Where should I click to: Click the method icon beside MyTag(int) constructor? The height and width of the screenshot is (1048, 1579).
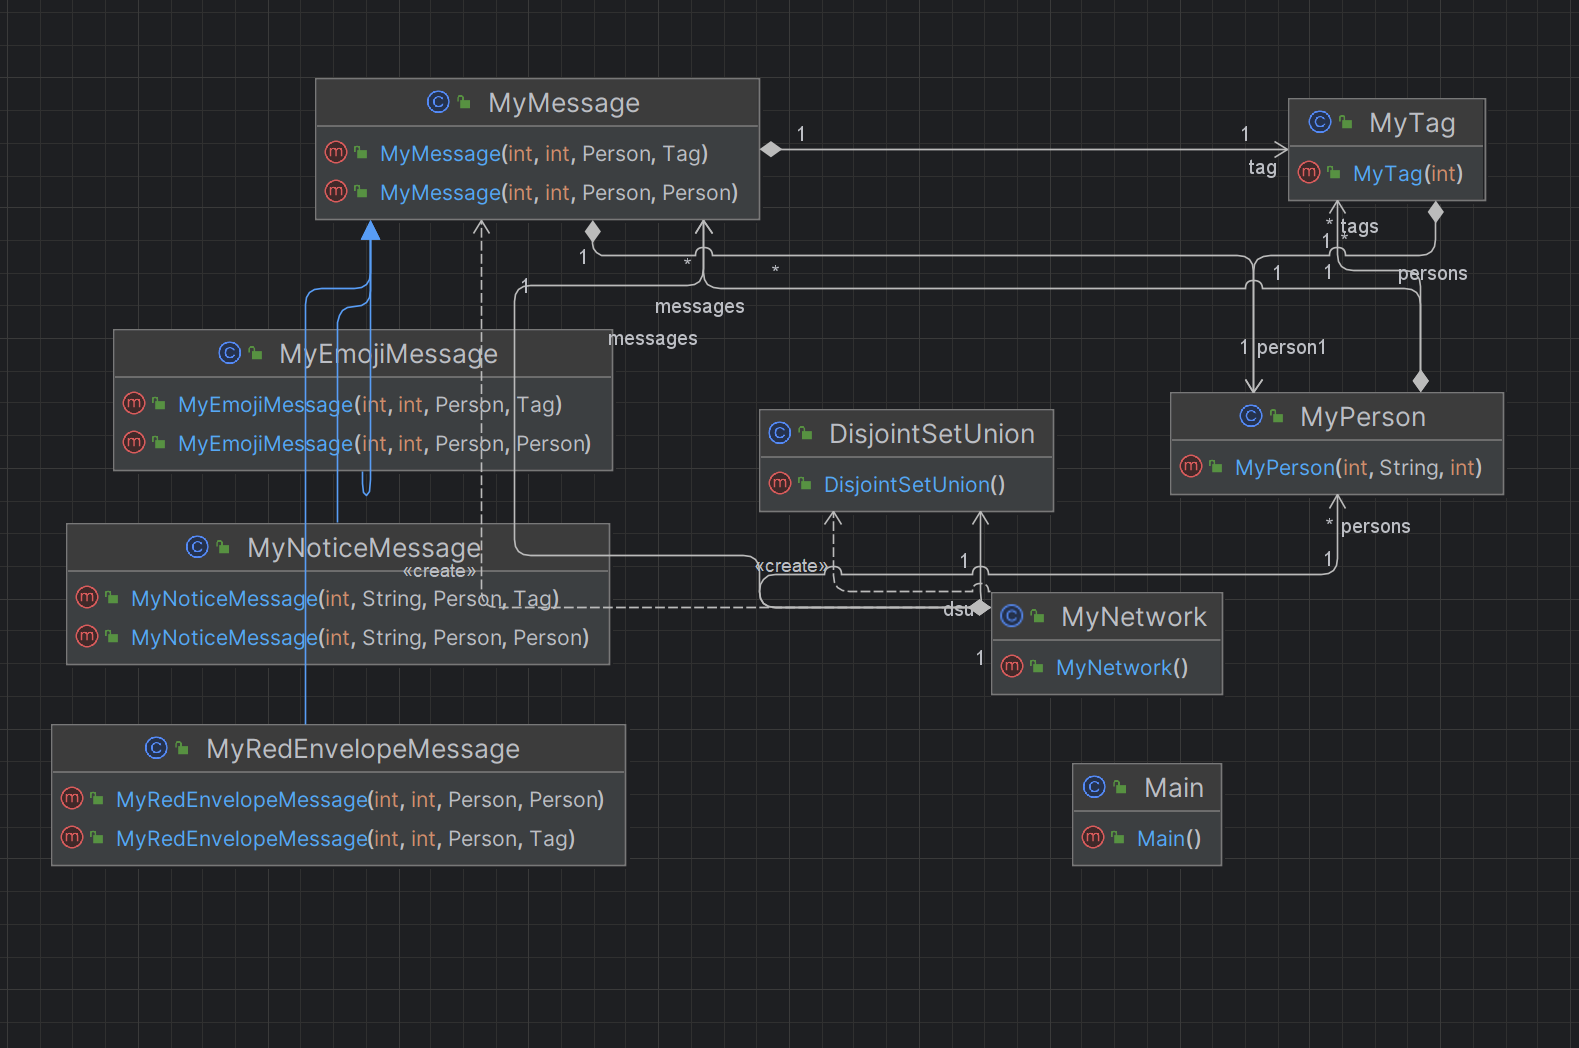point(1309,173)
